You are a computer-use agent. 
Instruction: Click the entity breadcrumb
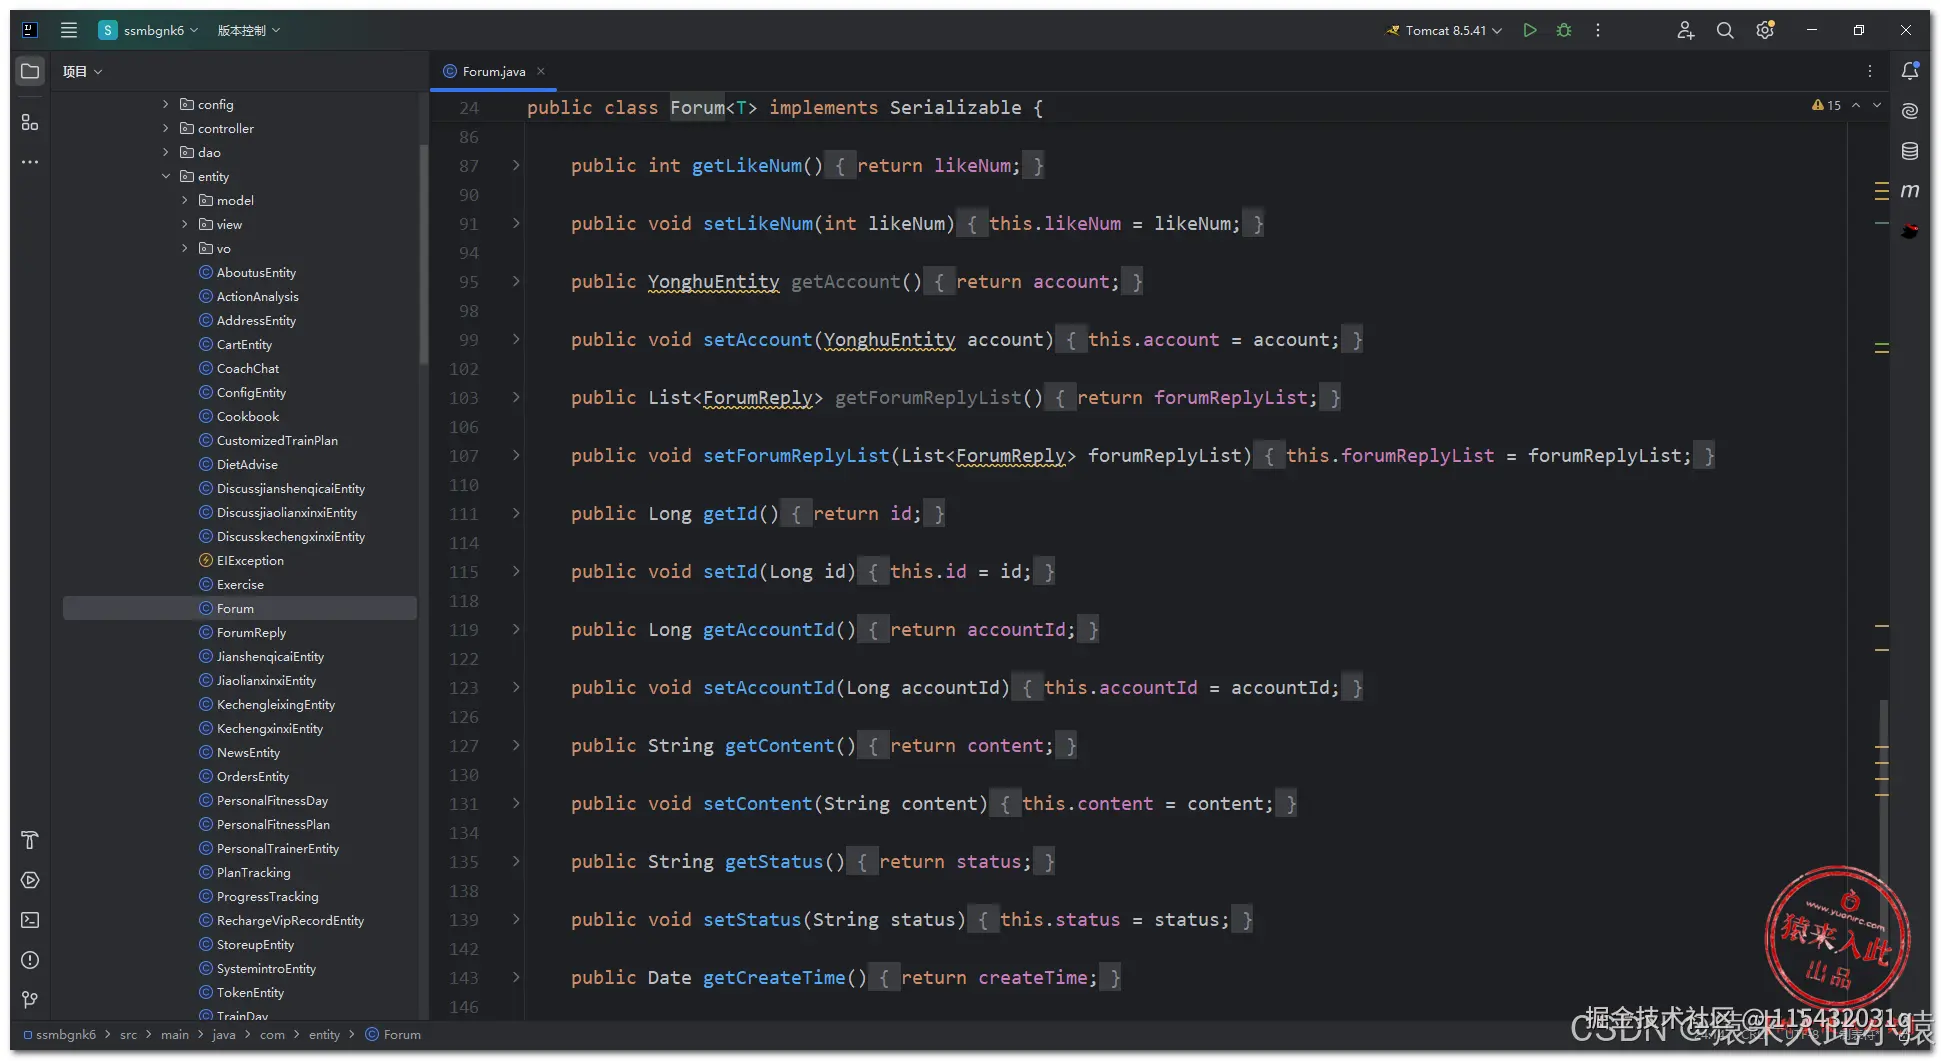click(x=324, y=1035)
